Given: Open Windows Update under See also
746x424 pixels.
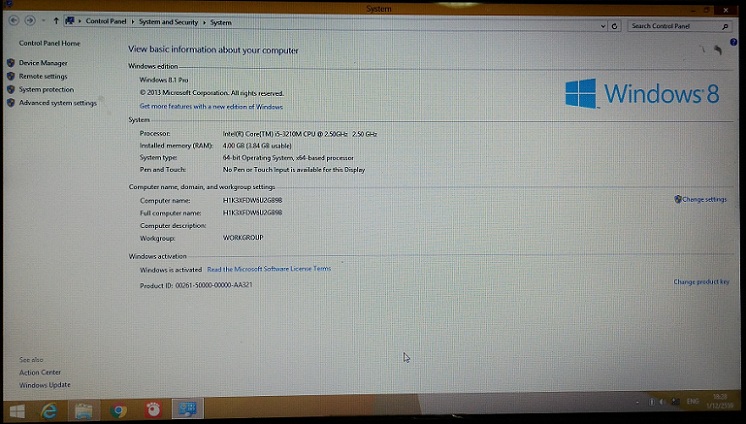Looking at the screenshot, I should (45, 385).
